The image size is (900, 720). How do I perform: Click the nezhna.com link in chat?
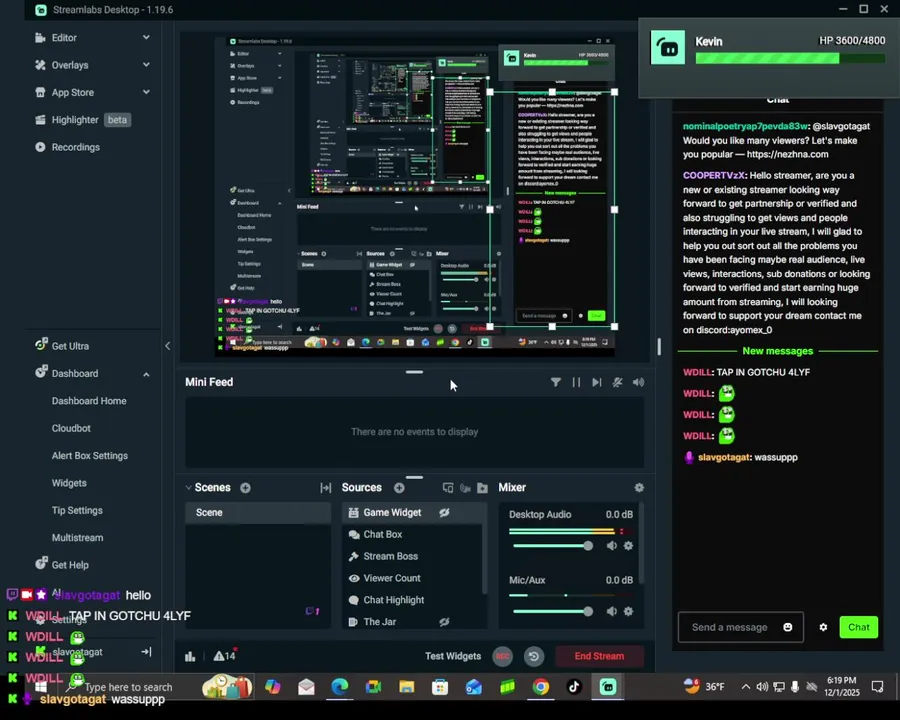point(788,154)
